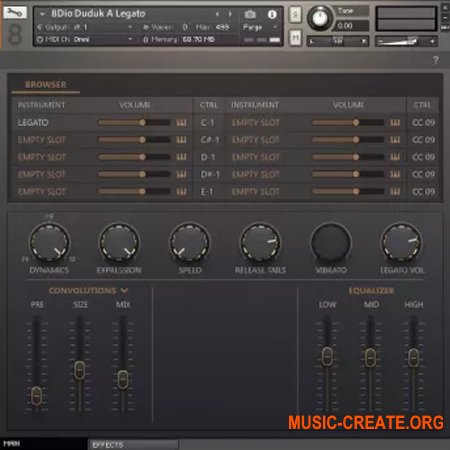Viewport: 450px width, 450px height.
Task: Click the Tune knob
Action: (320, 18)
